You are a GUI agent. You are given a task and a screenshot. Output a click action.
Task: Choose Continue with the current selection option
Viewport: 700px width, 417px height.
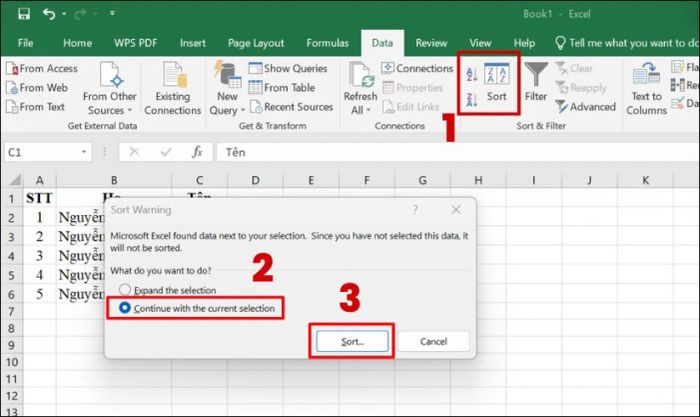tap(196, 309)
